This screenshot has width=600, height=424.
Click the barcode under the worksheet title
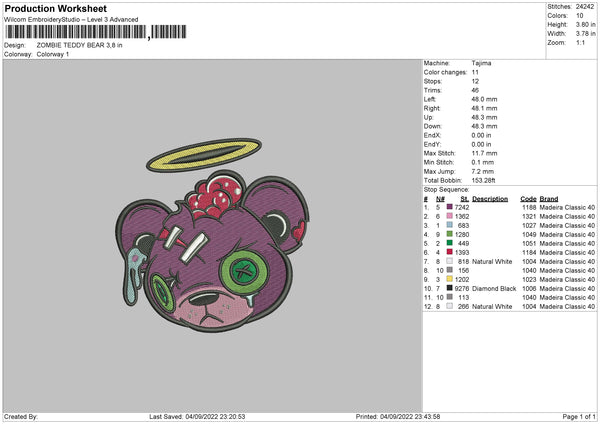point(96,32)
